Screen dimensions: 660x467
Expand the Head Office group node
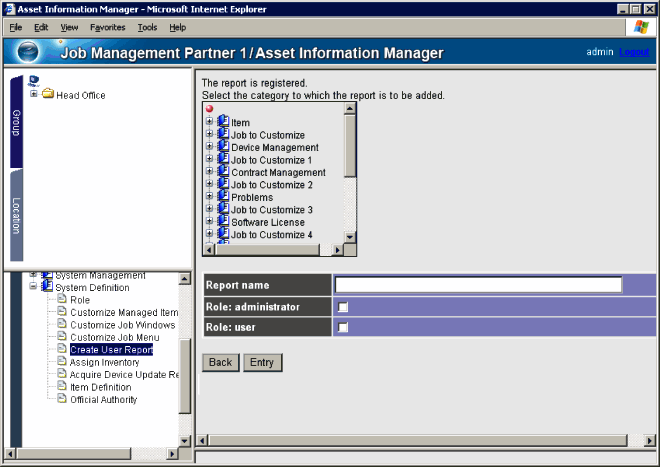(34, 93)
